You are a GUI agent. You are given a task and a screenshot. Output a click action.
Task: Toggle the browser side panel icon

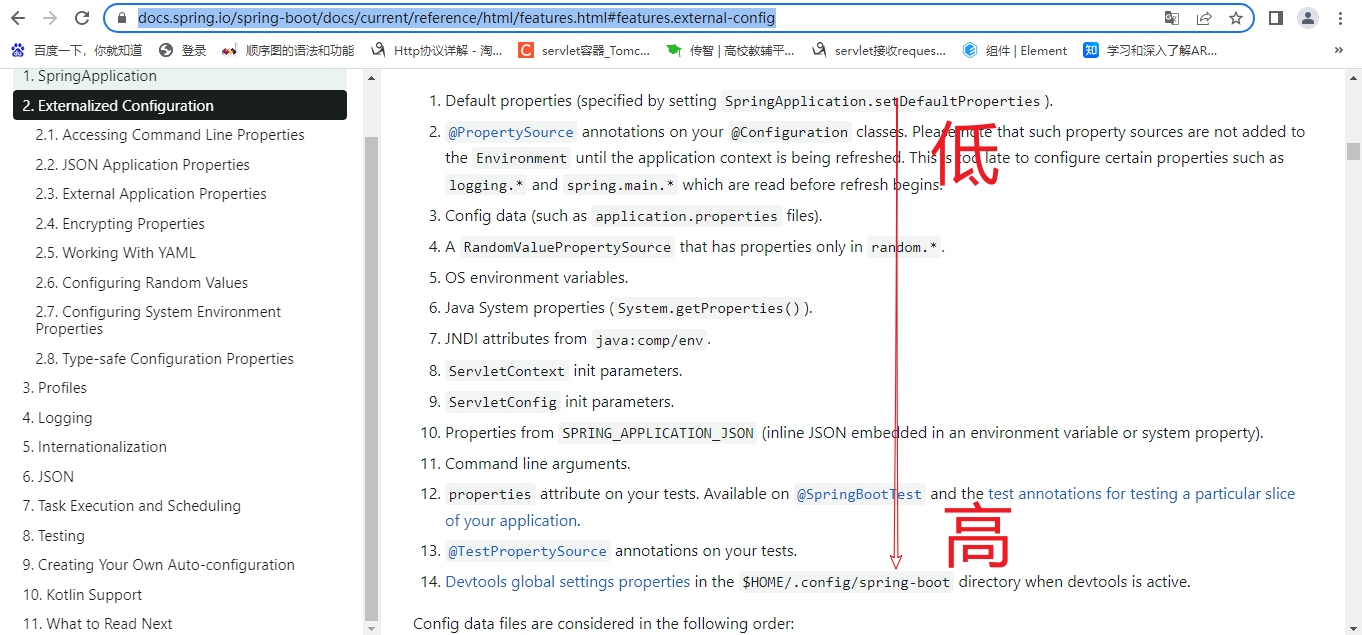click(1276, 18)
